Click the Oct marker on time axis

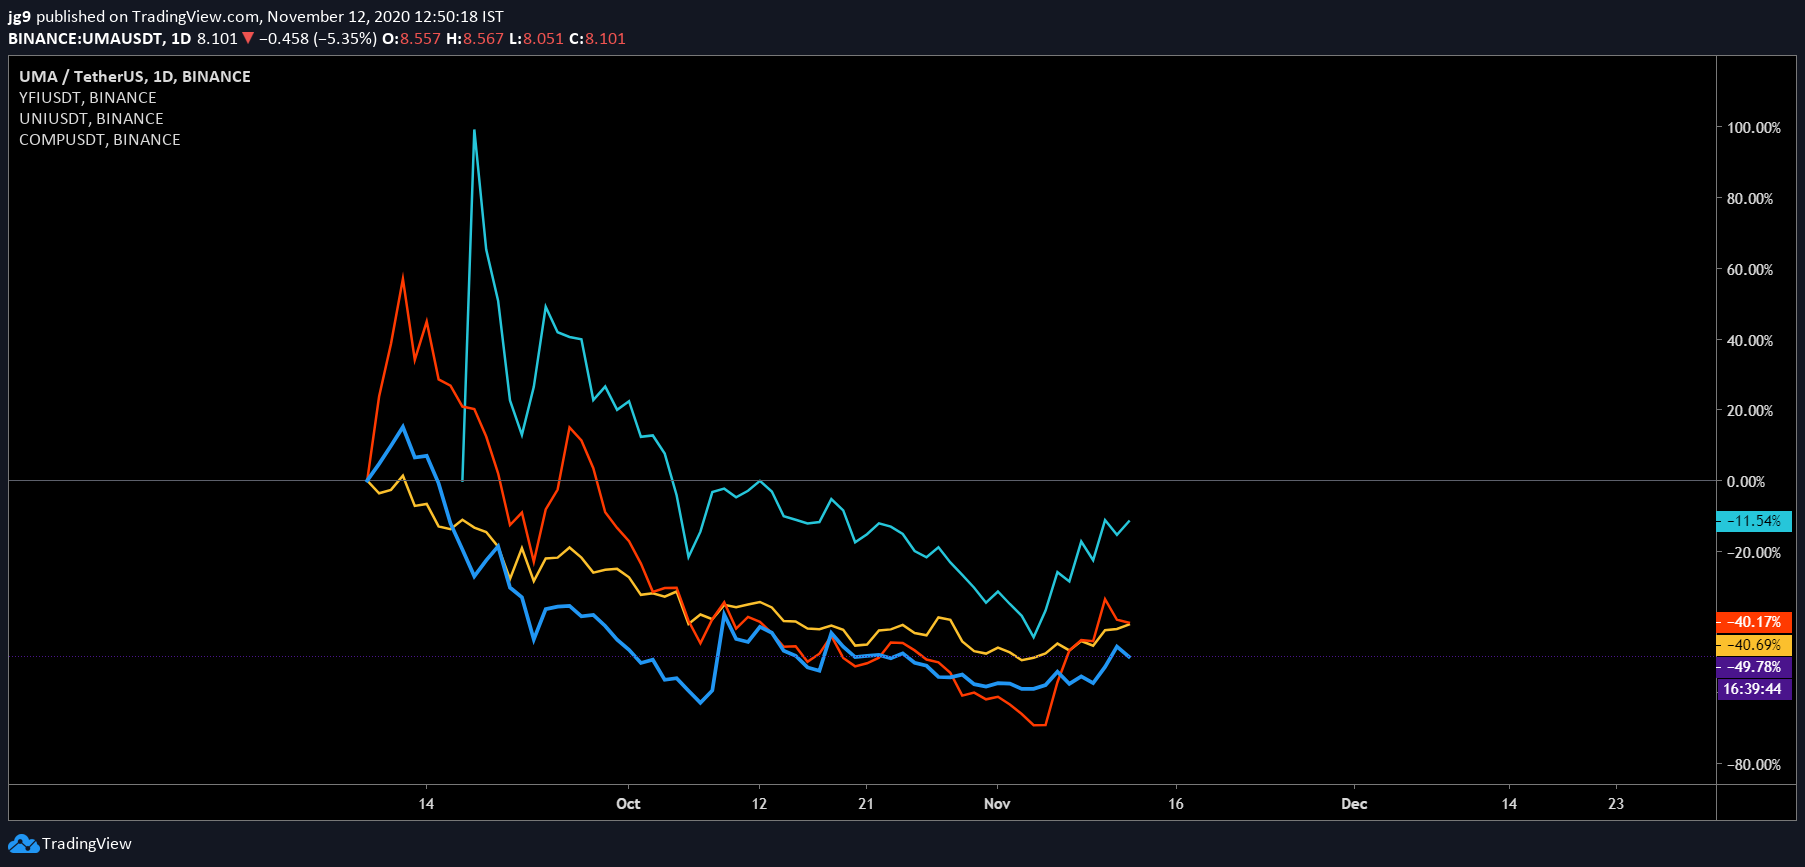(628, 804)
